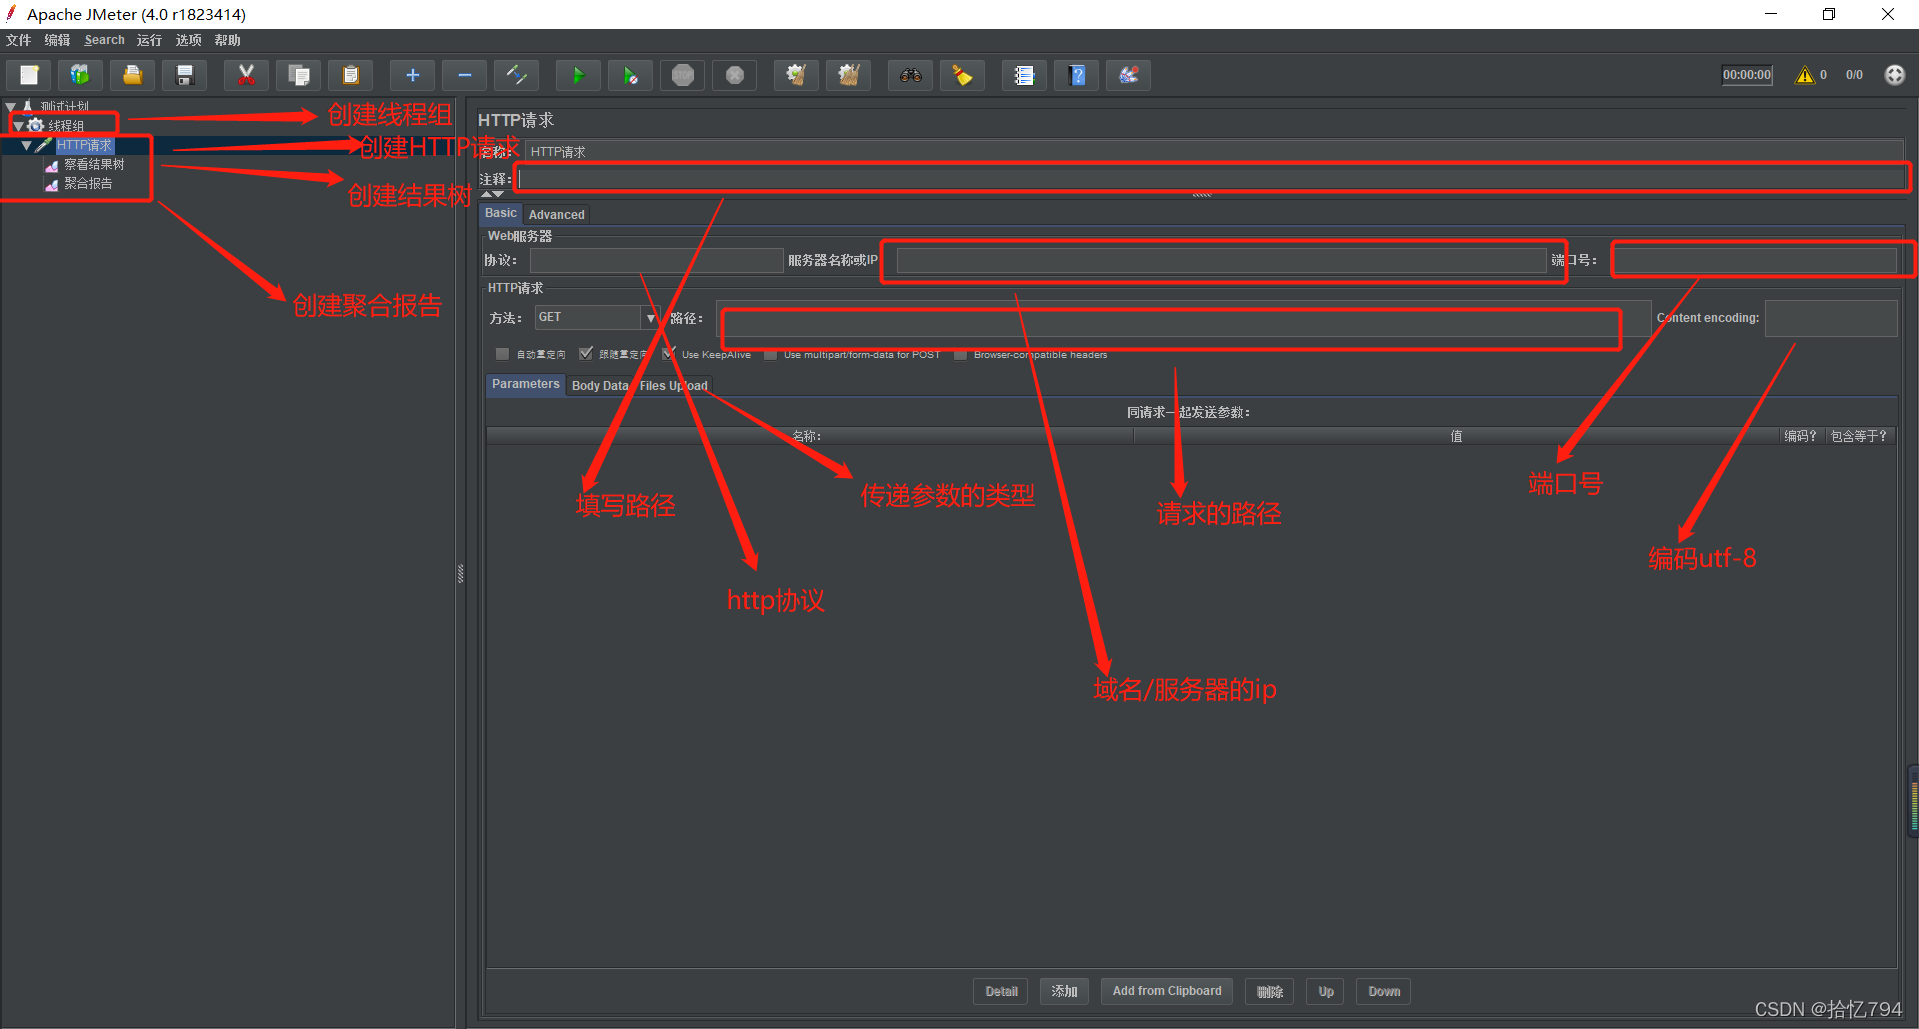Image resolution: width=1919 pixels, height=1029 pixels.
Task: Click the Help question mark icon
Action: tap(1076, 75)
